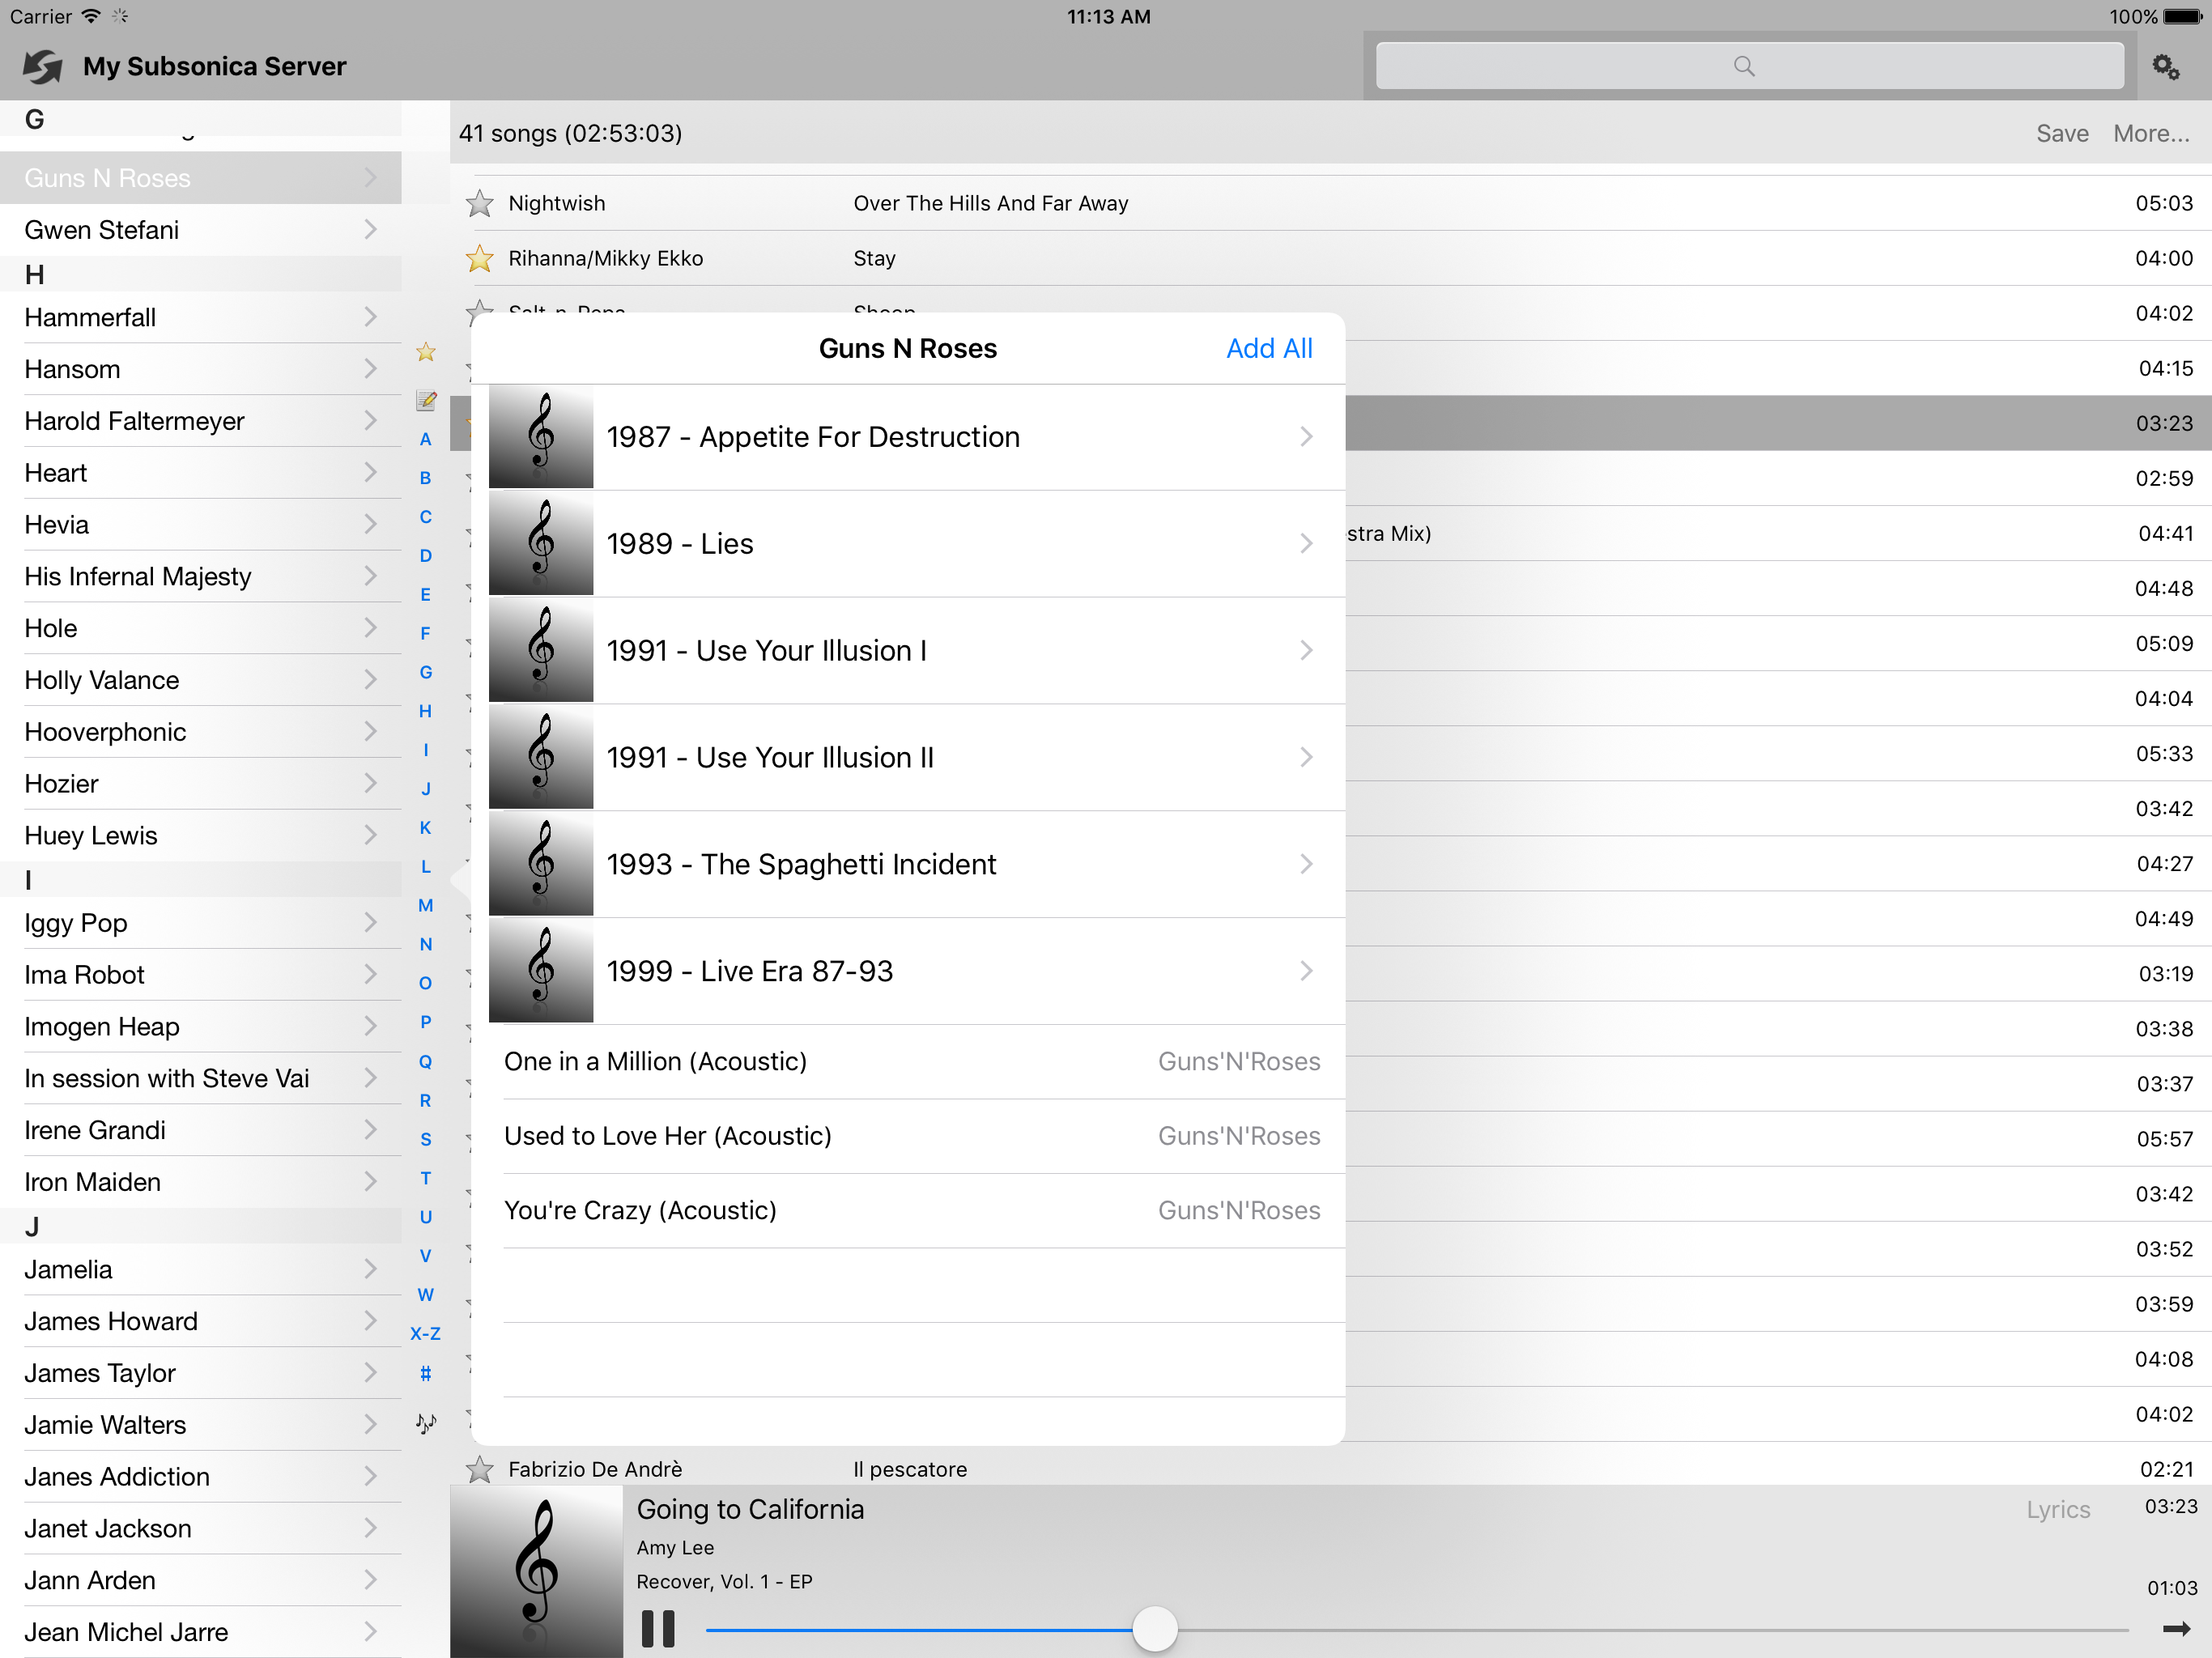Image resolution: width=2212 pixels, height=1658 pixels.
Task: Open the More... options
Action: click(2151, 134)
